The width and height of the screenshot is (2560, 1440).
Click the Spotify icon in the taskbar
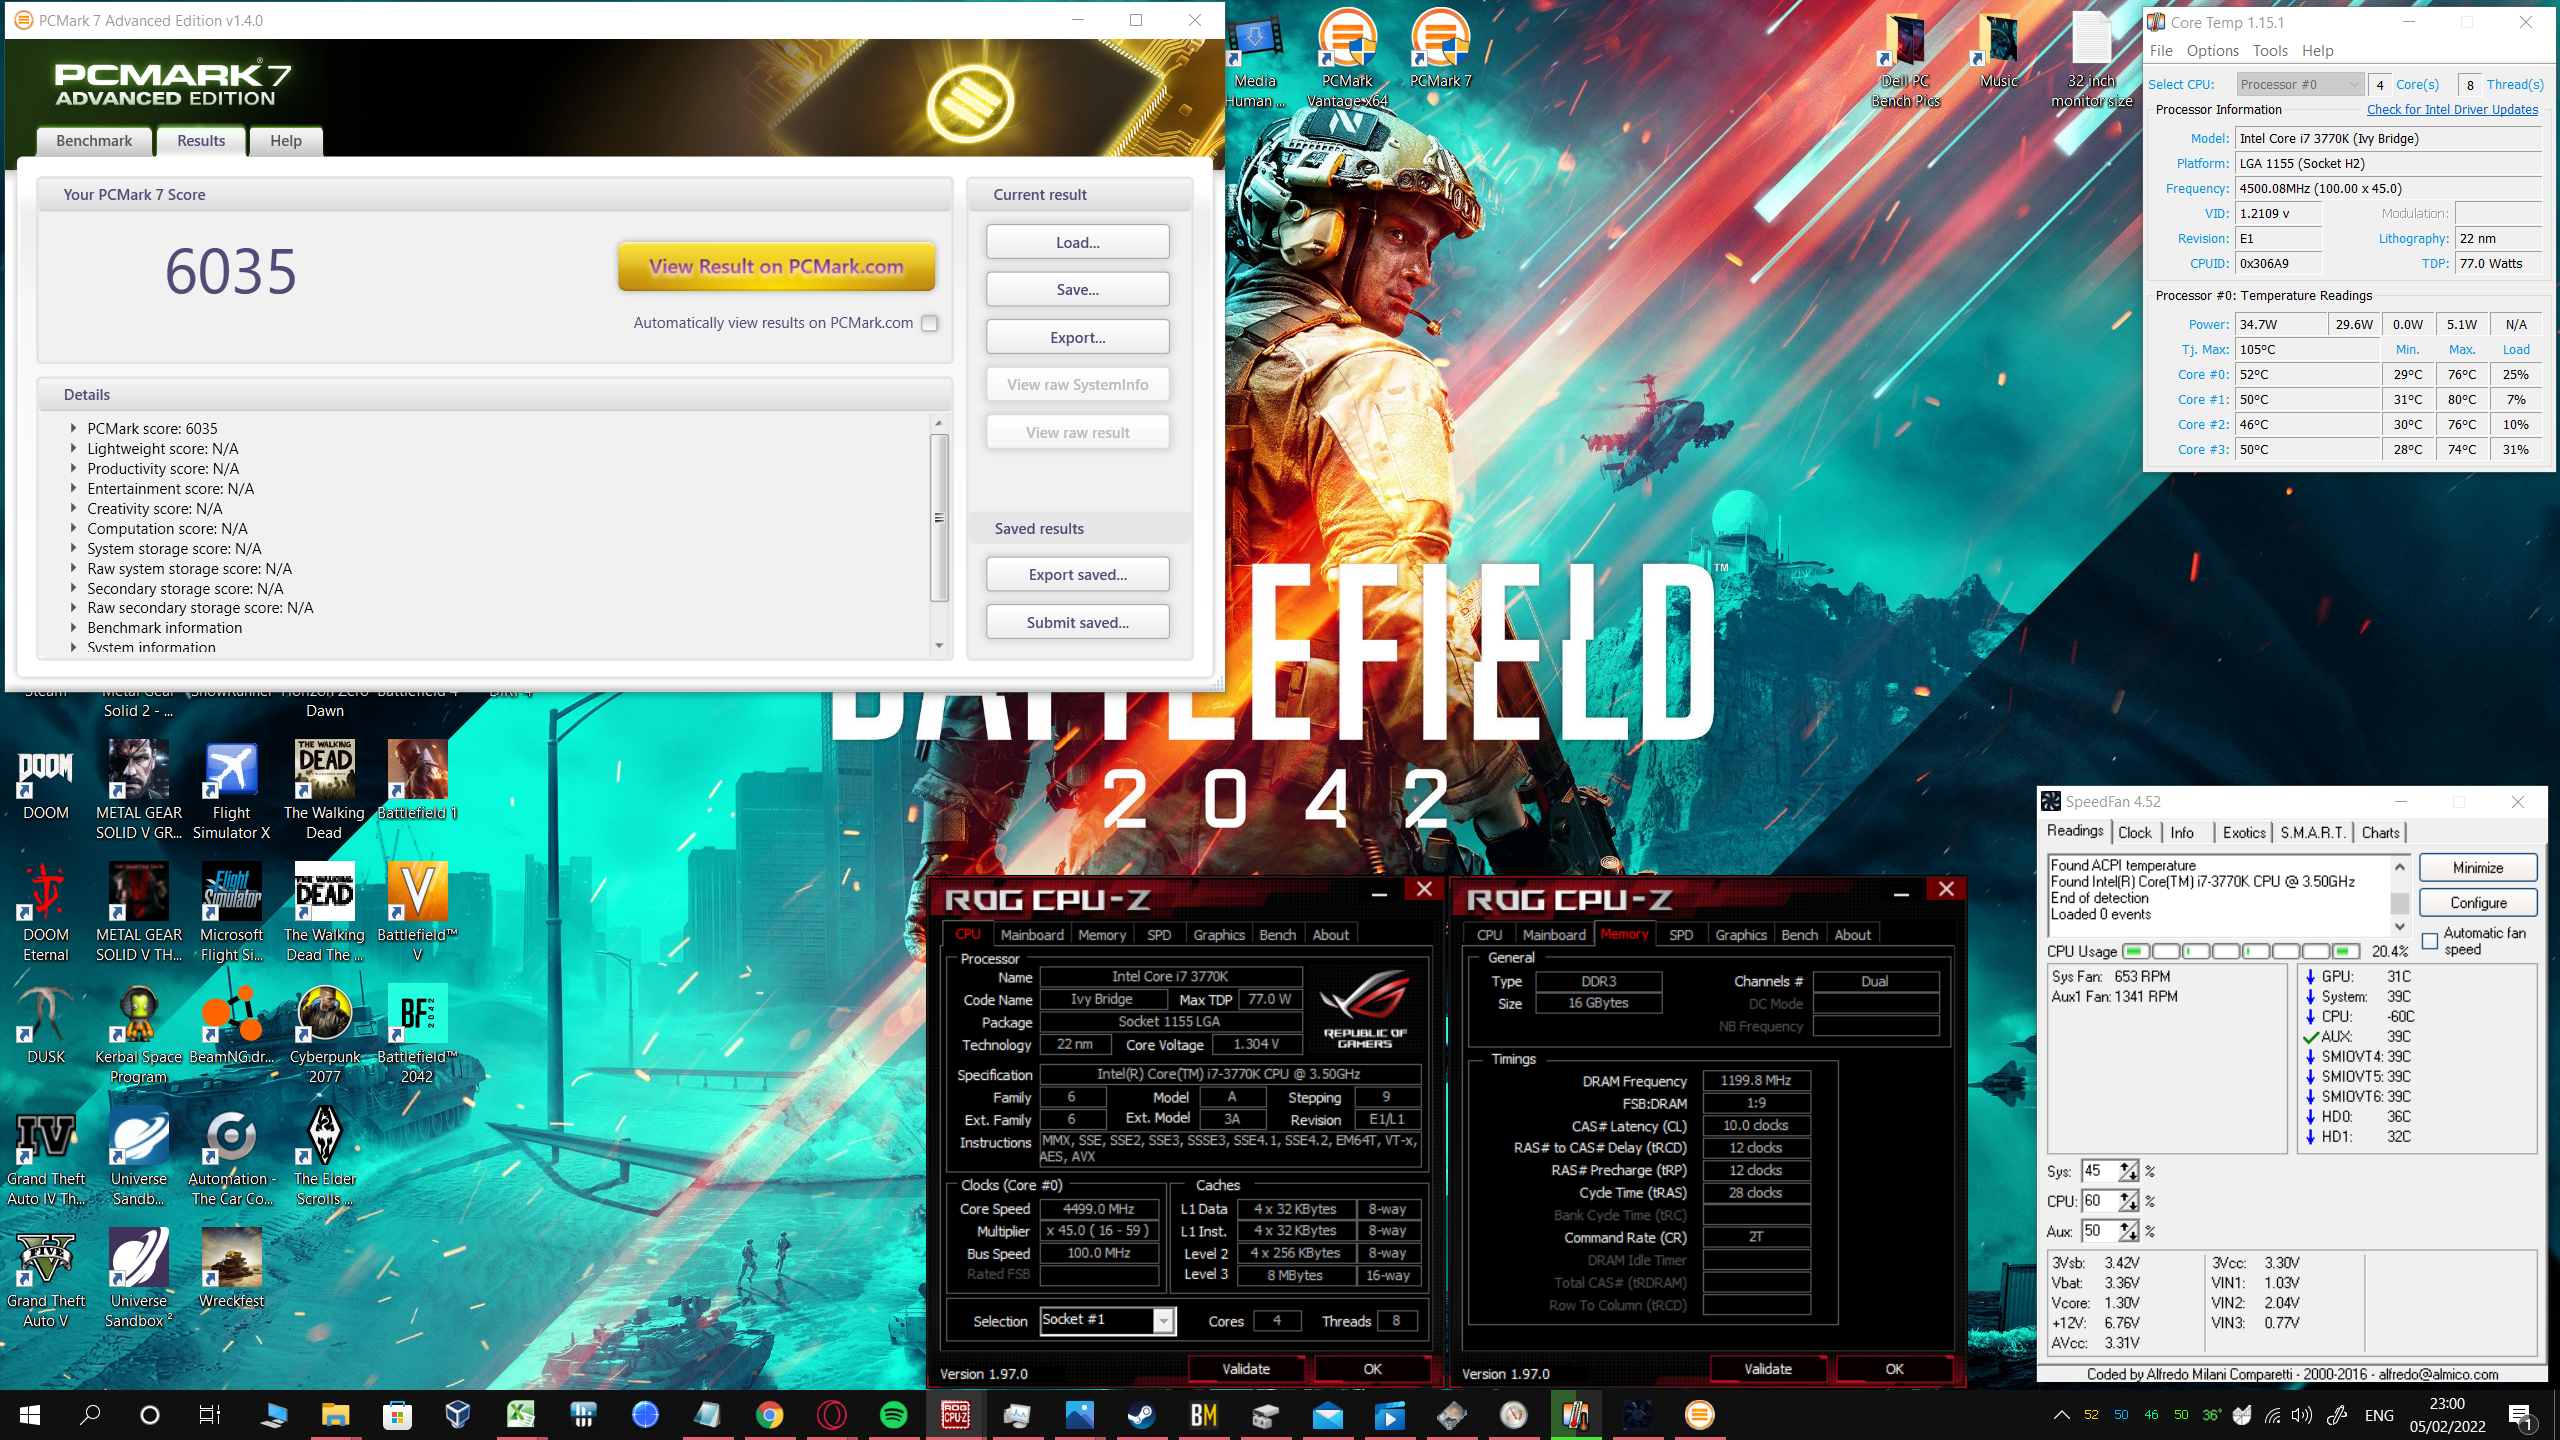893,1414
